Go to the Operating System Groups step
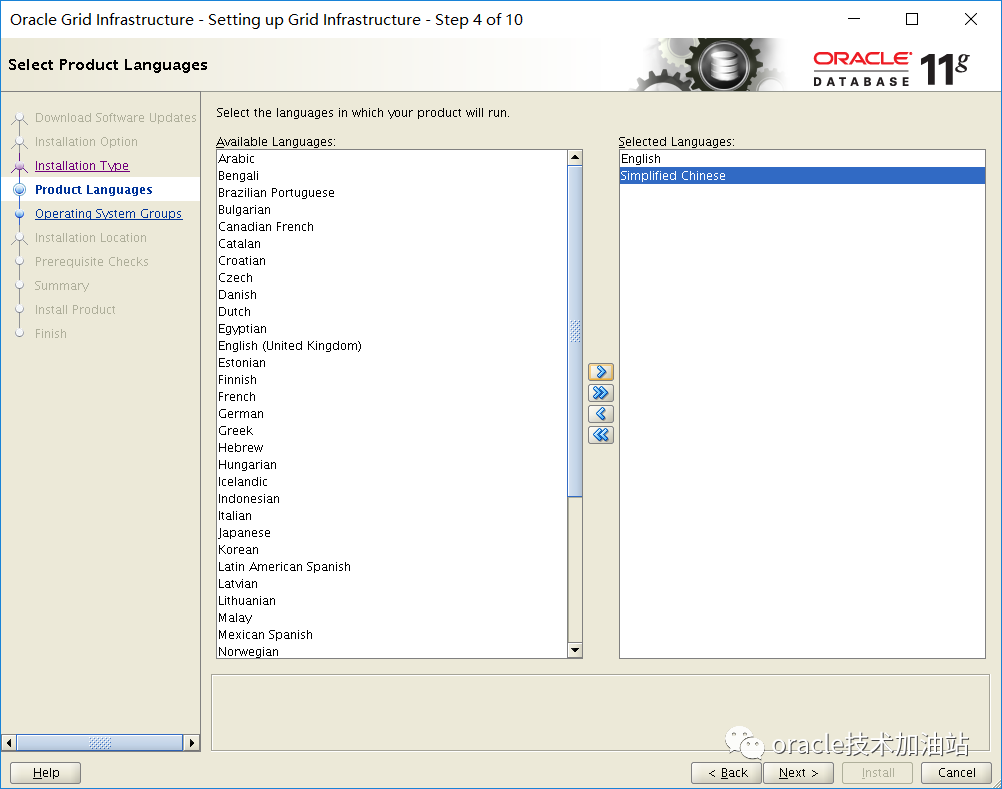Viewport: 1002px width, 789px height. [109, 213]
